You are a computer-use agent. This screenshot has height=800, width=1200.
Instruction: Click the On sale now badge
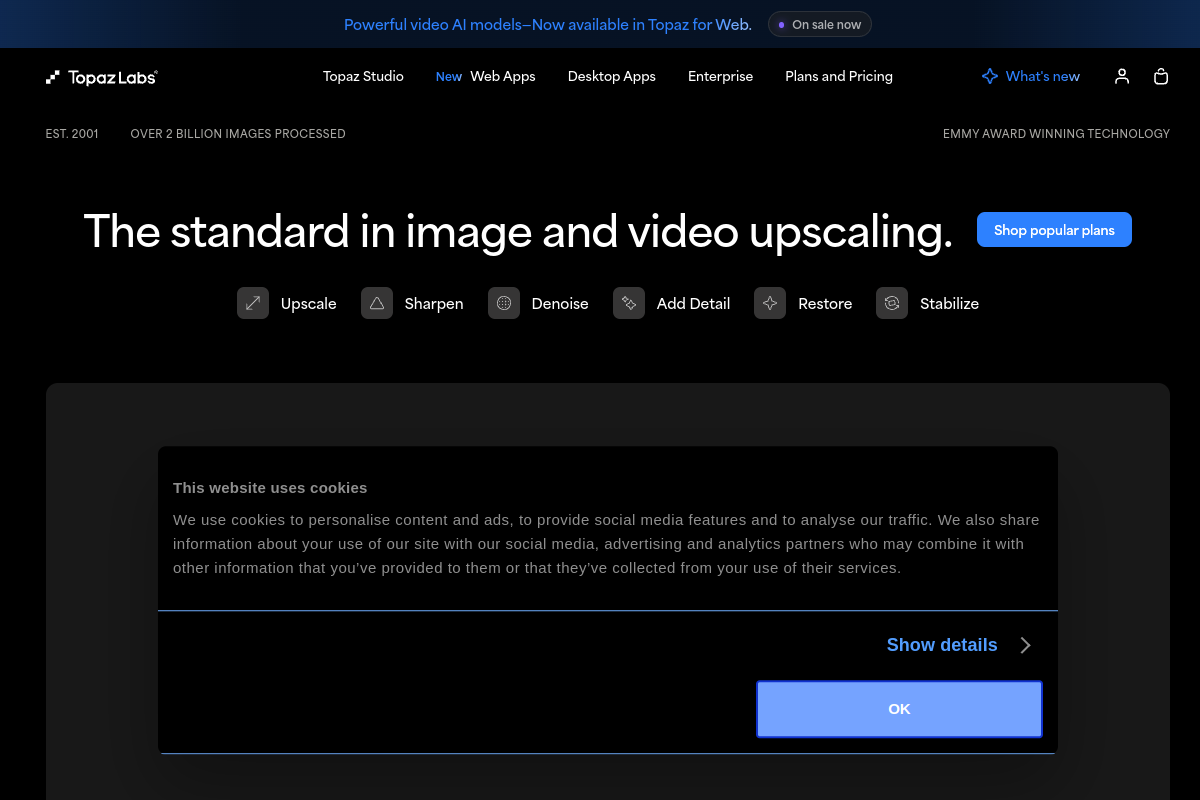click(820, 24)
